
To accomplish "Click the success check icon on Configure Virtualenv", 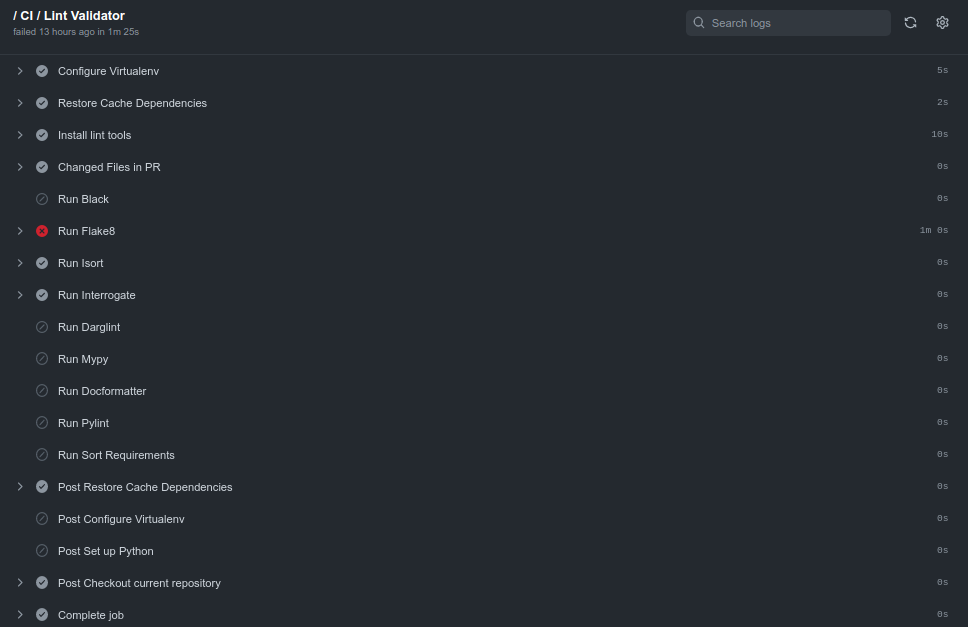I will (41, 70).
